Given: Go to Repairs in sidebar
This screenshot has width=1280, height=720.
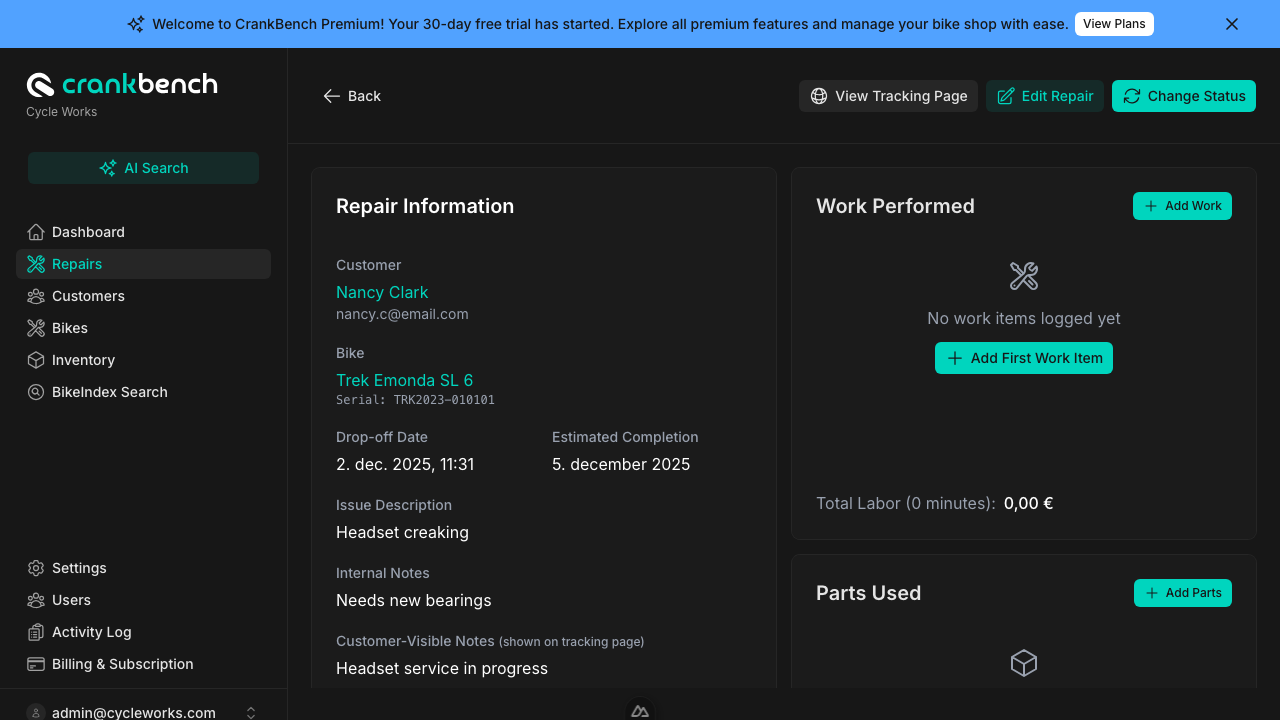Looking at the screenshot, I should pos(77,264).
